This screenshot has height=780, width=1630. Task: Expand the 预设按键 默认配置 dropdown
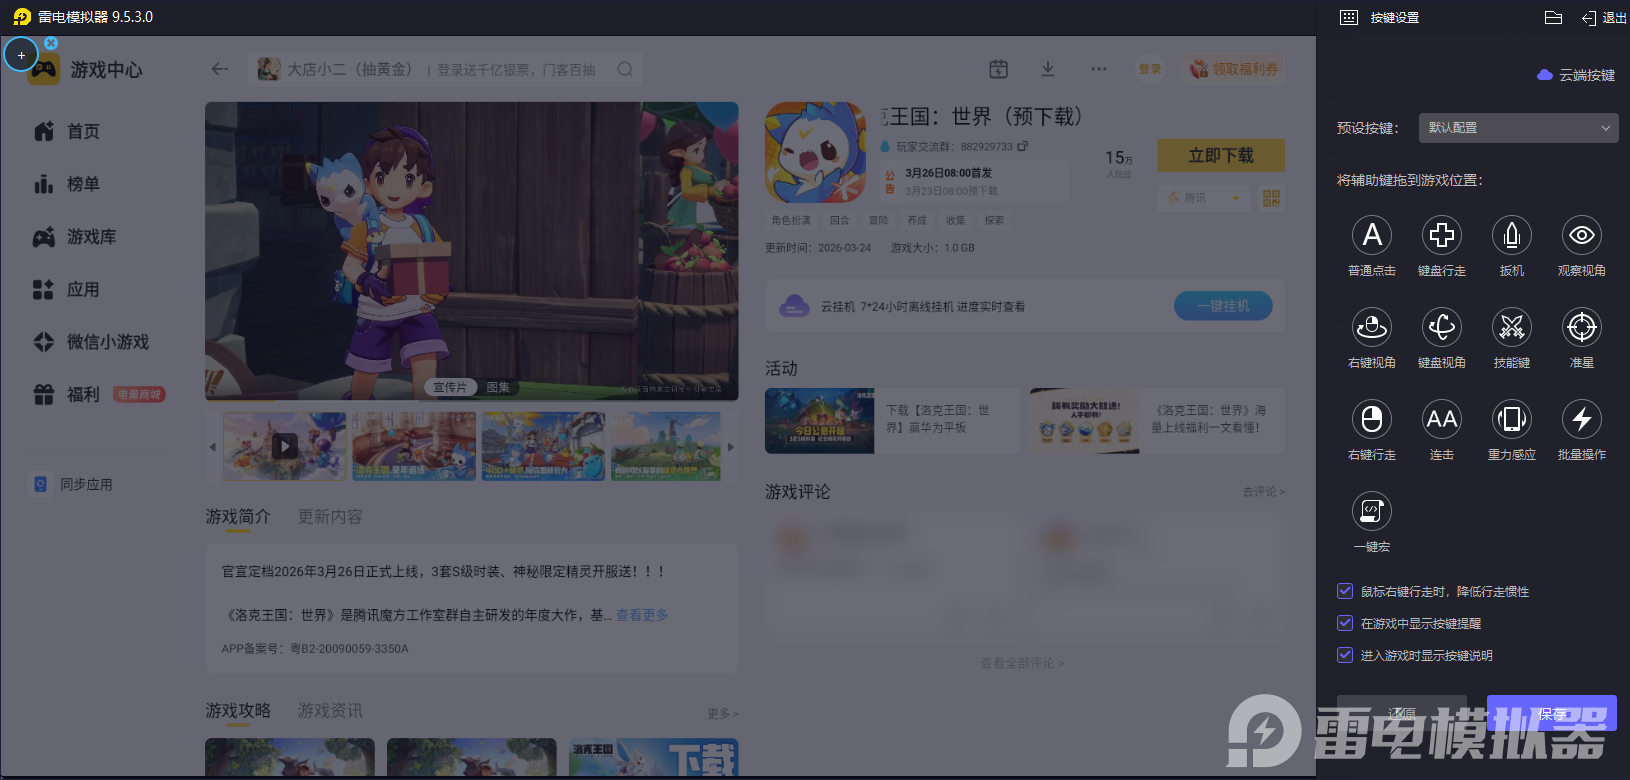point(1518,128)
